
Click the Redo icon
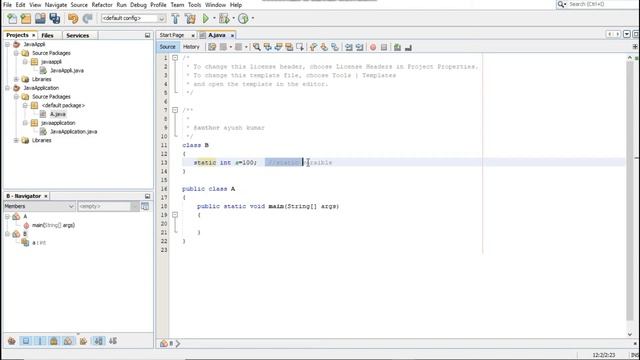(87, 18)
